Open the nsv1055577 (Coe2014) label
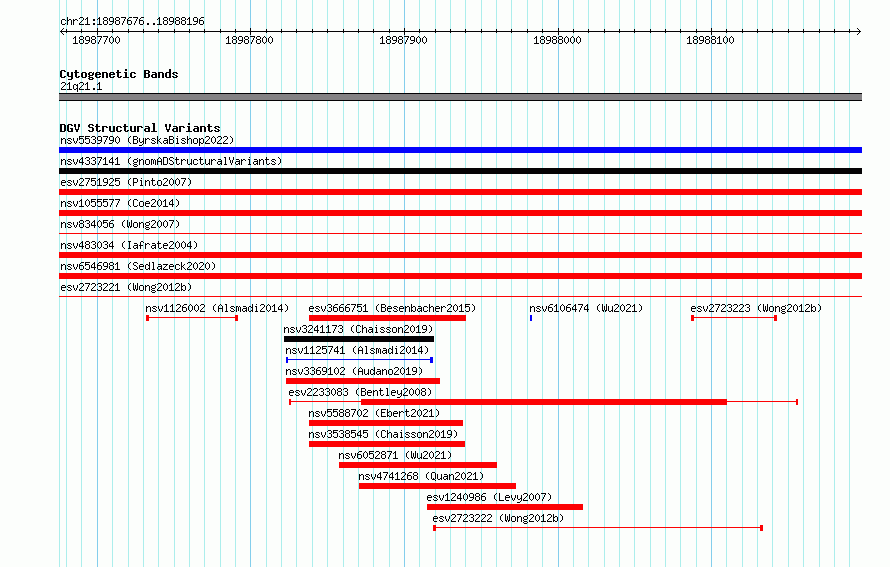Viewport: 890px width, 567px height. click(x=120, y=203)
